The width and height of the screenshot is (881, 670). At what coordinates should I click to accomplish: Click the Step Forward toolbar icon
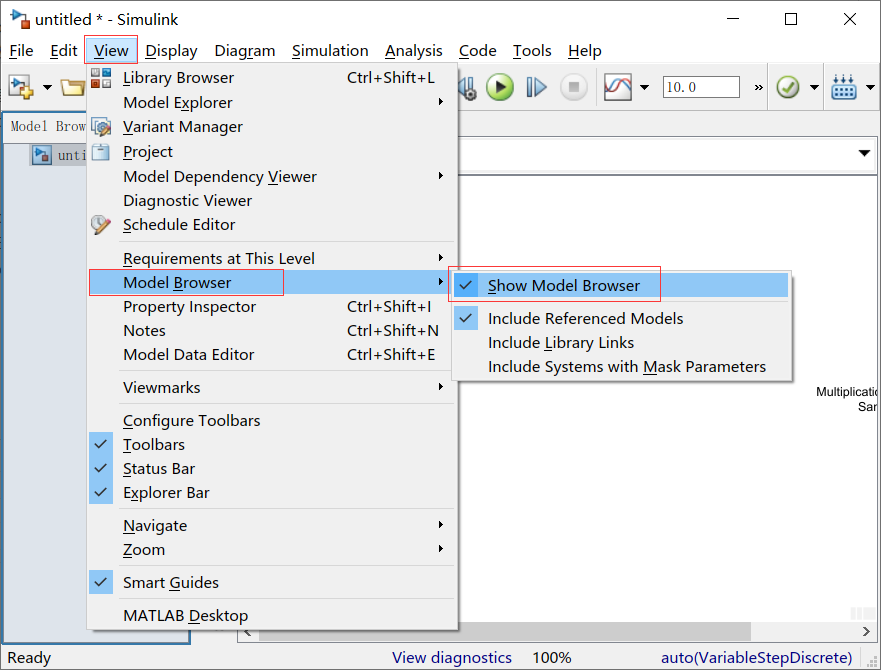pos(536,87)
